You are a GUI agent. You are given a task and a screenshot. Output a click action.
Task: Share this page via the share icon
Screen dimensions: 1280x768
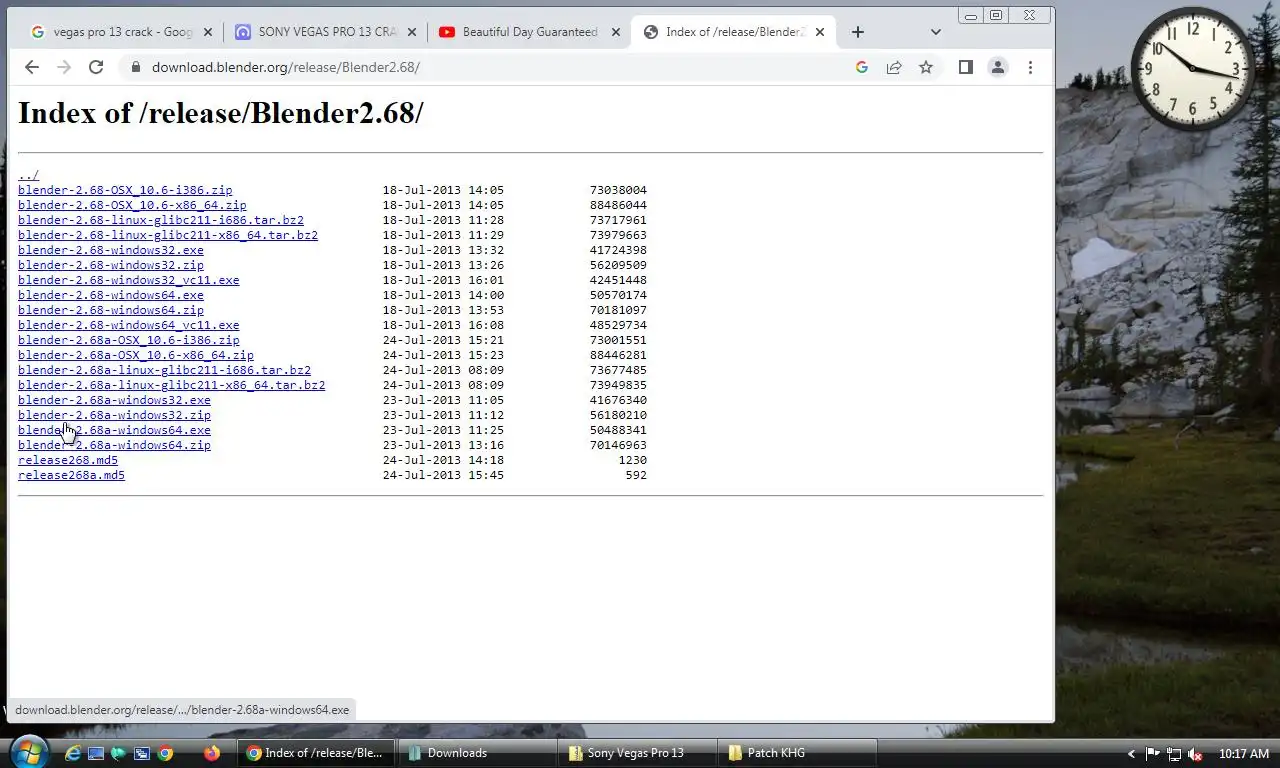(x=894, y=67)
